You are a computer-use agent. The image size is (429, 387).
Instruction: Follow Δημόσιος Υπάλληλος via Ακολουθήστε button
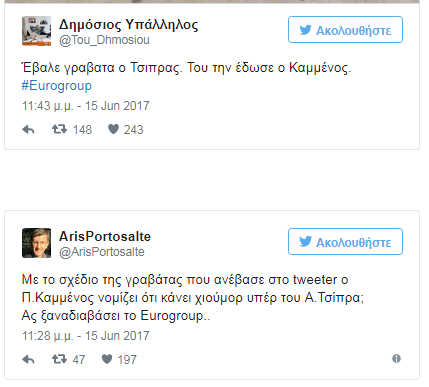(345, 30)
